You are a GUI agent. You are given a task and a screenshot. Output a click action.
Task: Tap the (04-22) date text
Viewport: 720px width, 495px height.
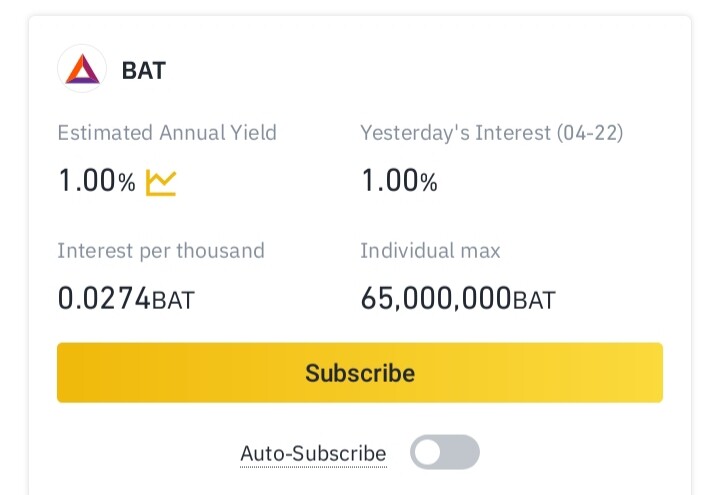pos(590,132)
